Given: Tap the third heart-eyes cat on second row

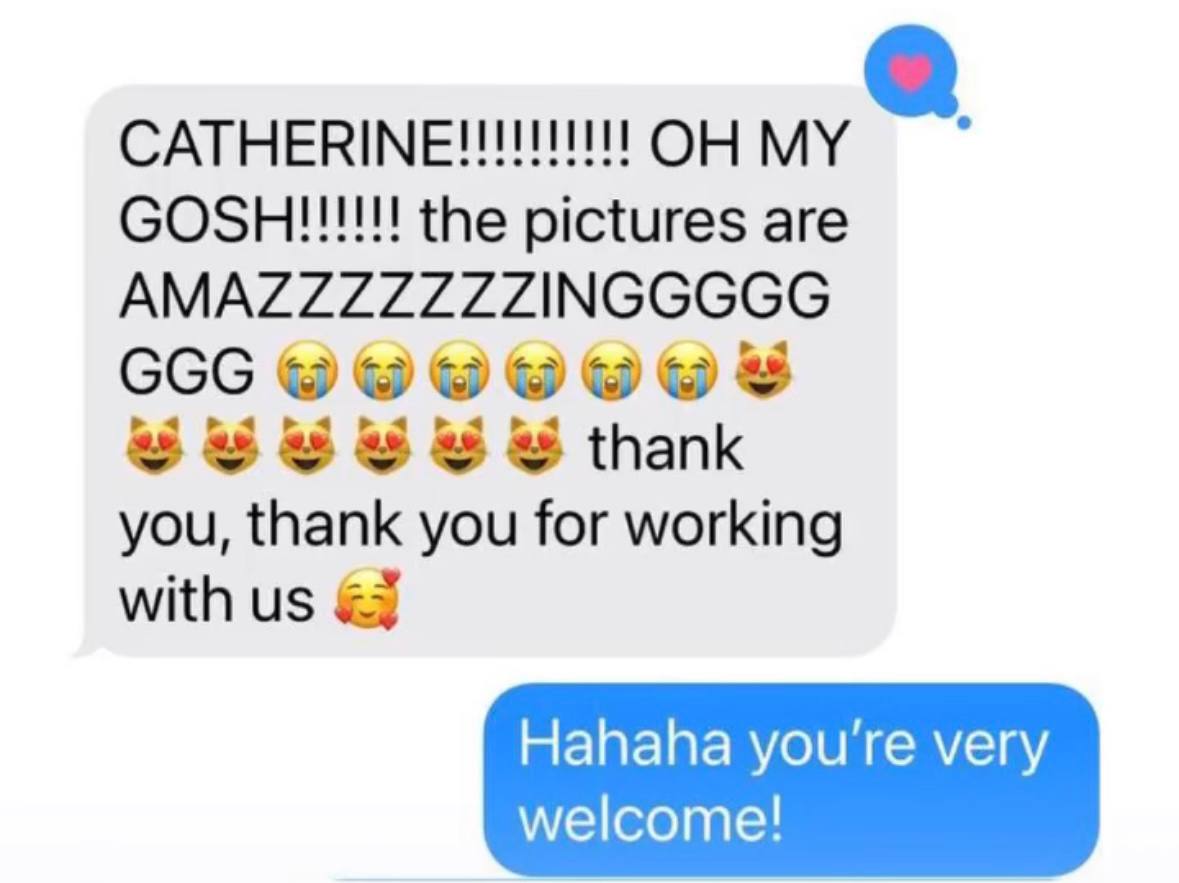Looking at the screenshot, I should click(x=304, y=445).
